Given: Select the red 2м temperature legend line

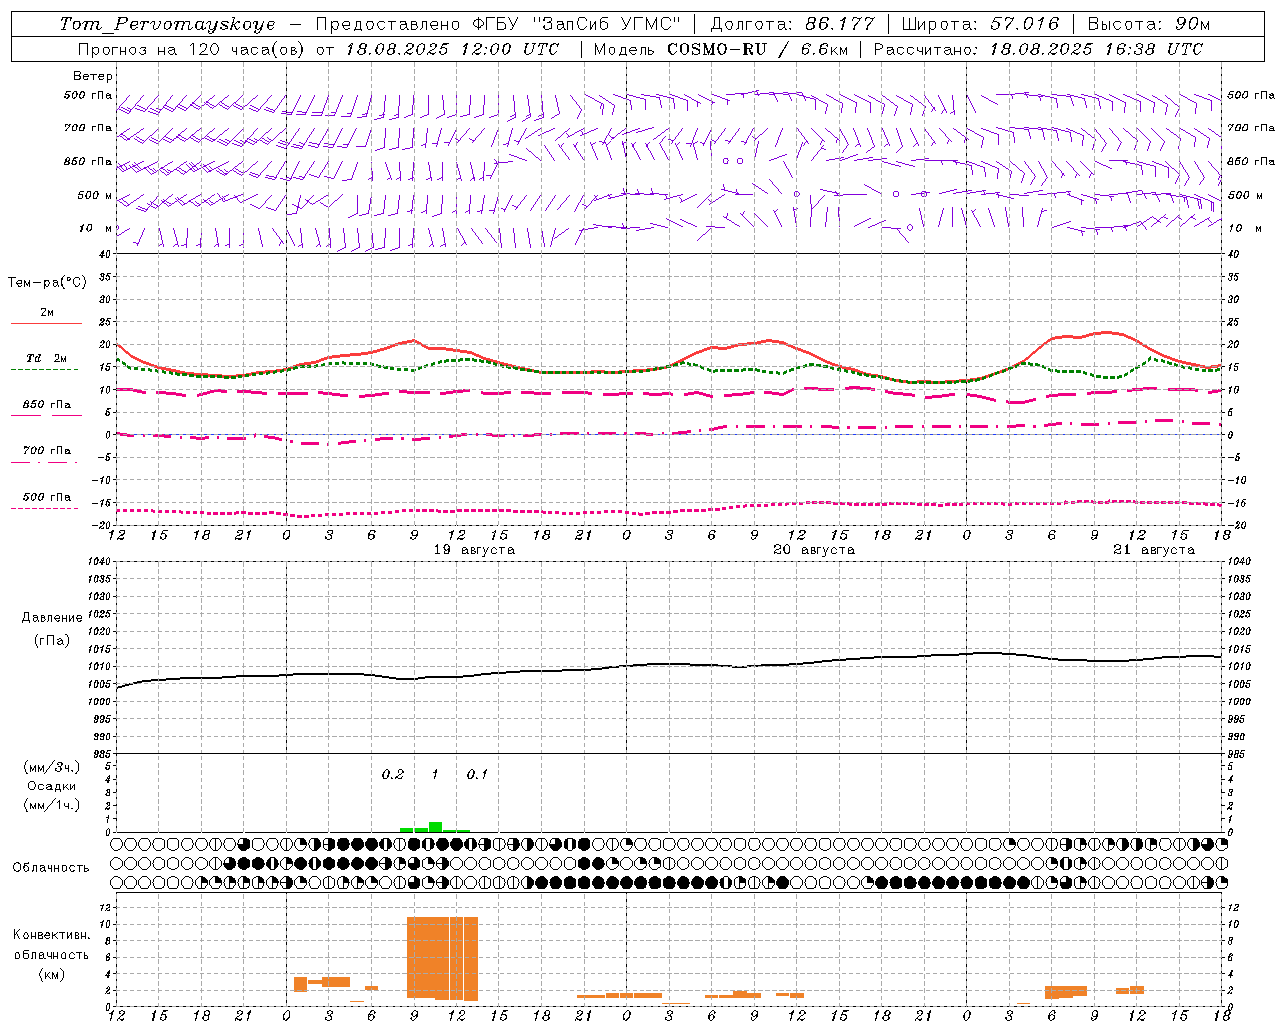Looking at the screenshot, I should (46, 323).
